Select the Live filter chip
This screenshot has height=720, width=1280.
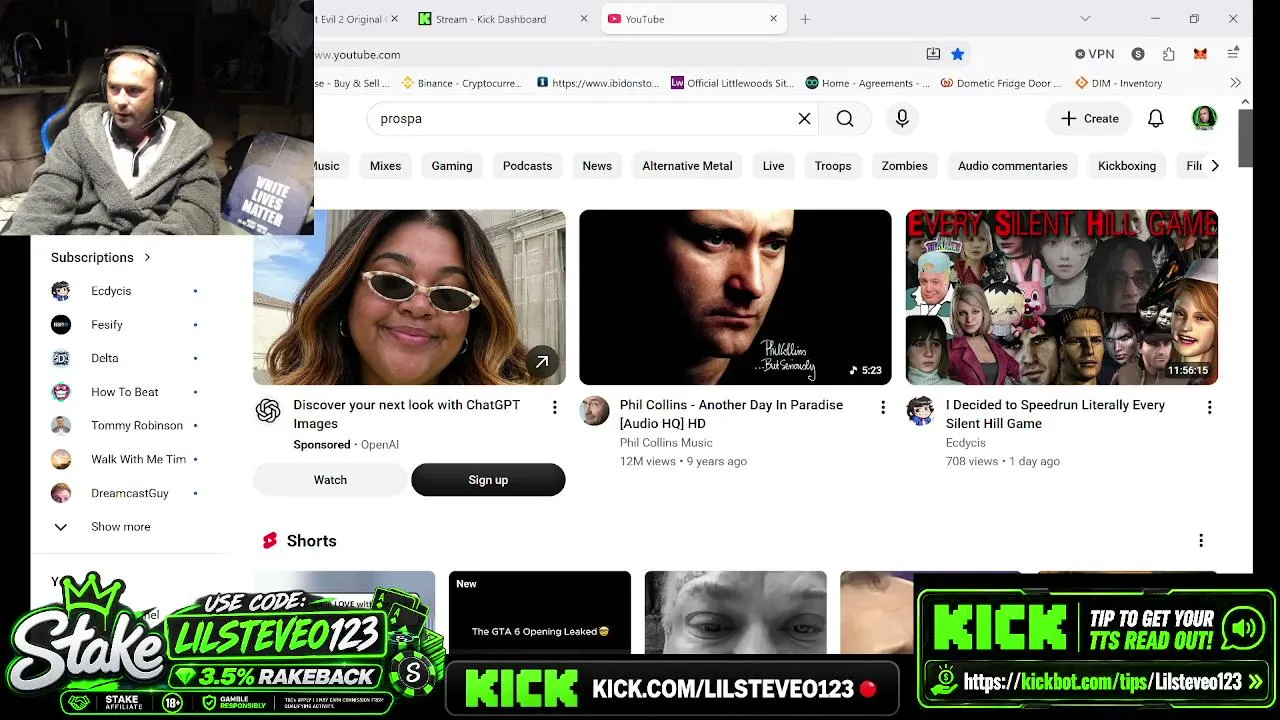(x=773, y=166)
